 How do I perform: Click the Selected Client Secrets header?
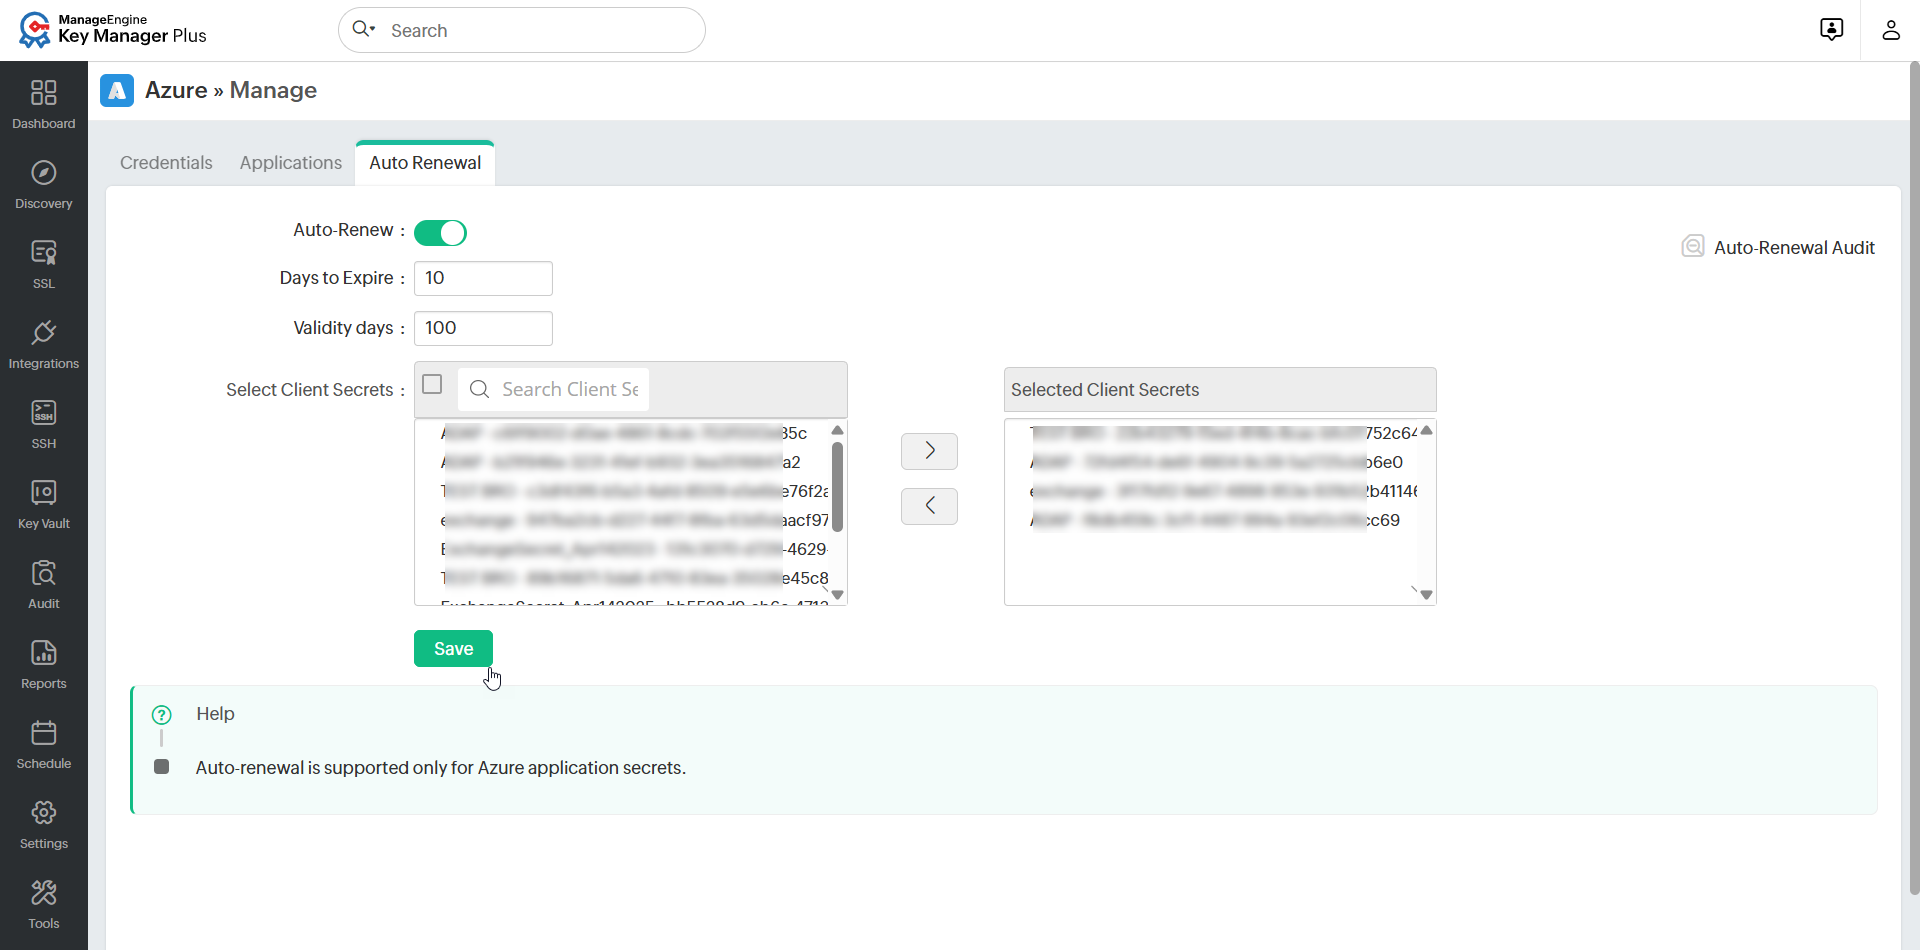click(1220, 390)
